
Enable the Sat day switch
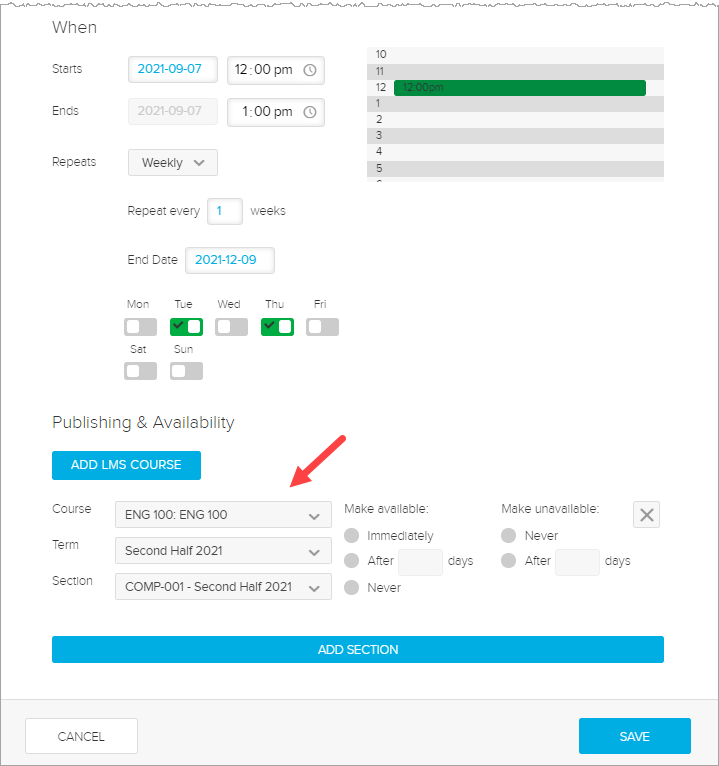[x=140, y=371]
